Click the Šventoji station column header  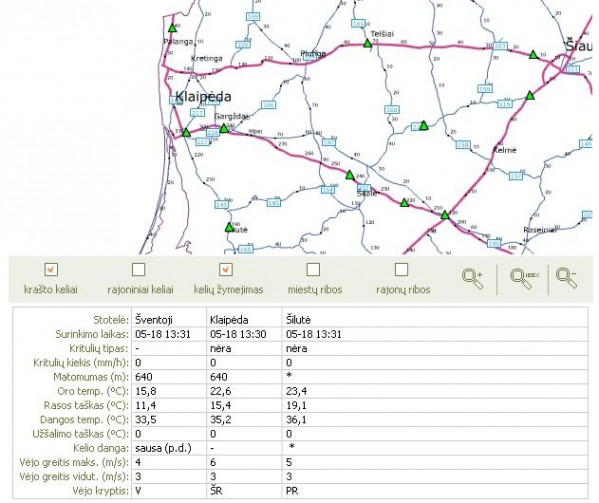point(154,320)
